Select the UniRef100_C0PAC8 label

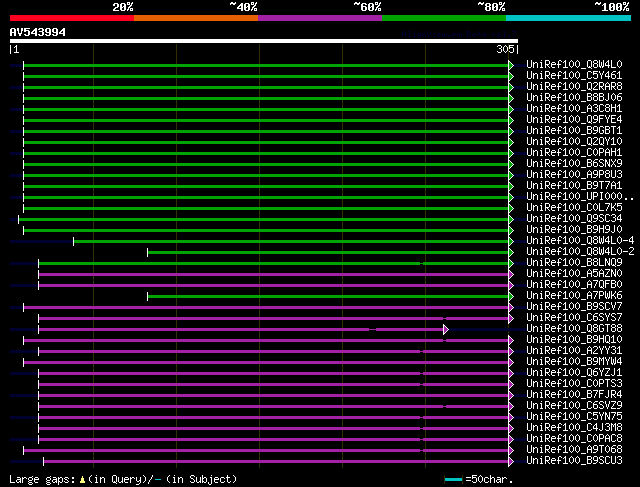[x=574, y=439]
